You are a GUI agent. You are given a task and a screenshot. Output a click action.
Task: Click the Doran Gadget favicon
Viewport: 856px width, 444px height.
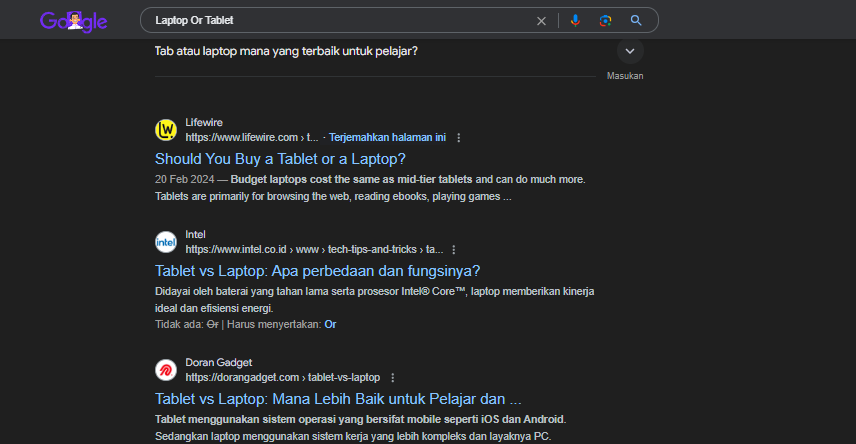pos(166,370)
